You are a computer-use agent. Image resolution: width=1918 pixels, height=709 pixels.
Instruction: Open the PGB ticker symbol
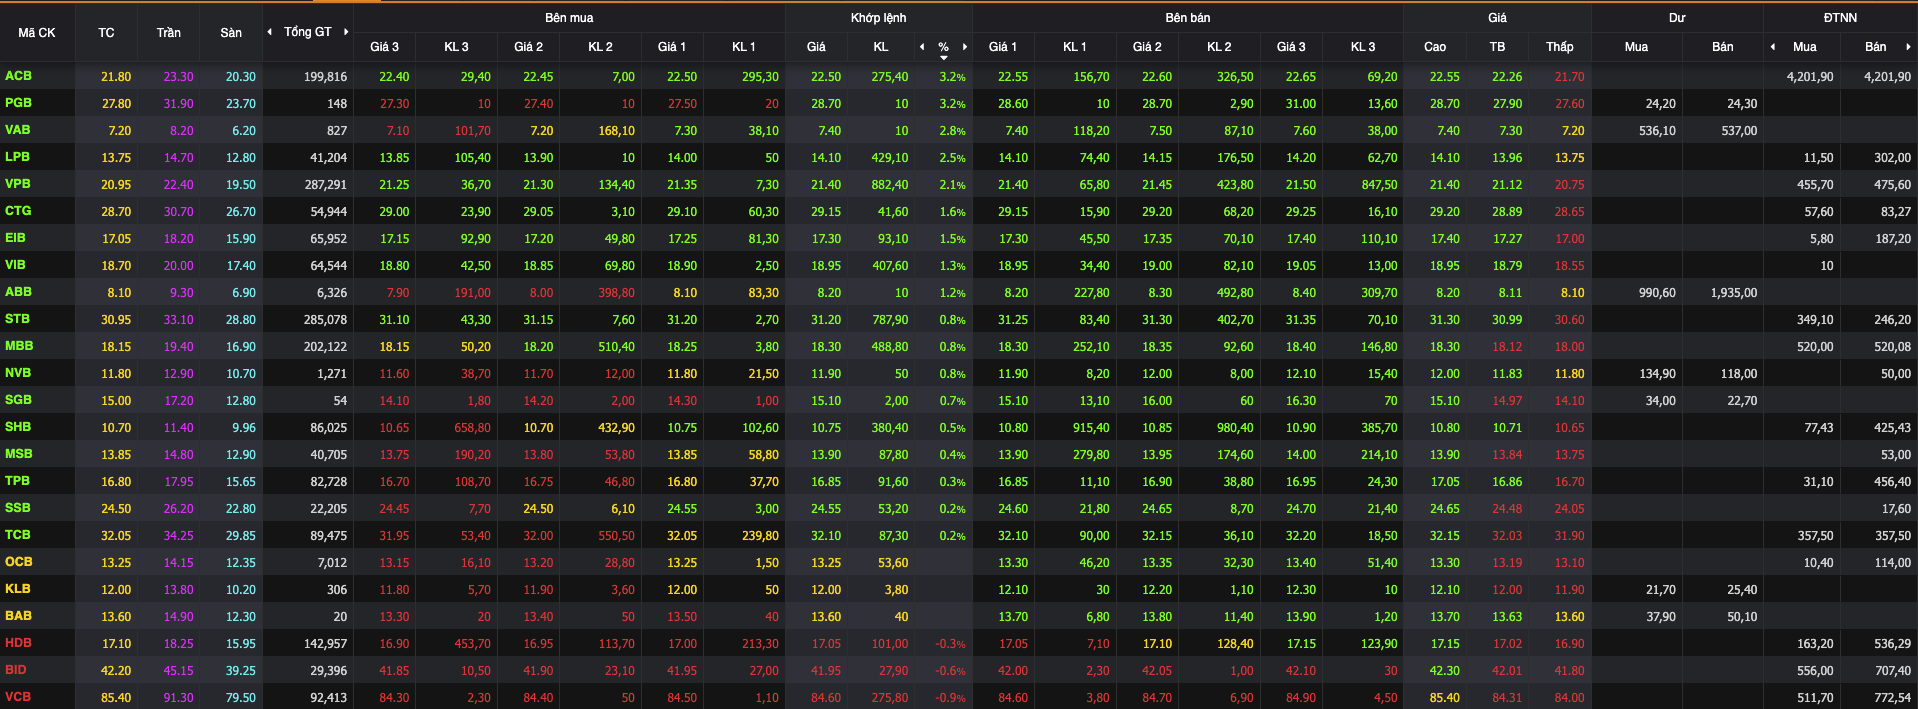[x=18, y=103]
